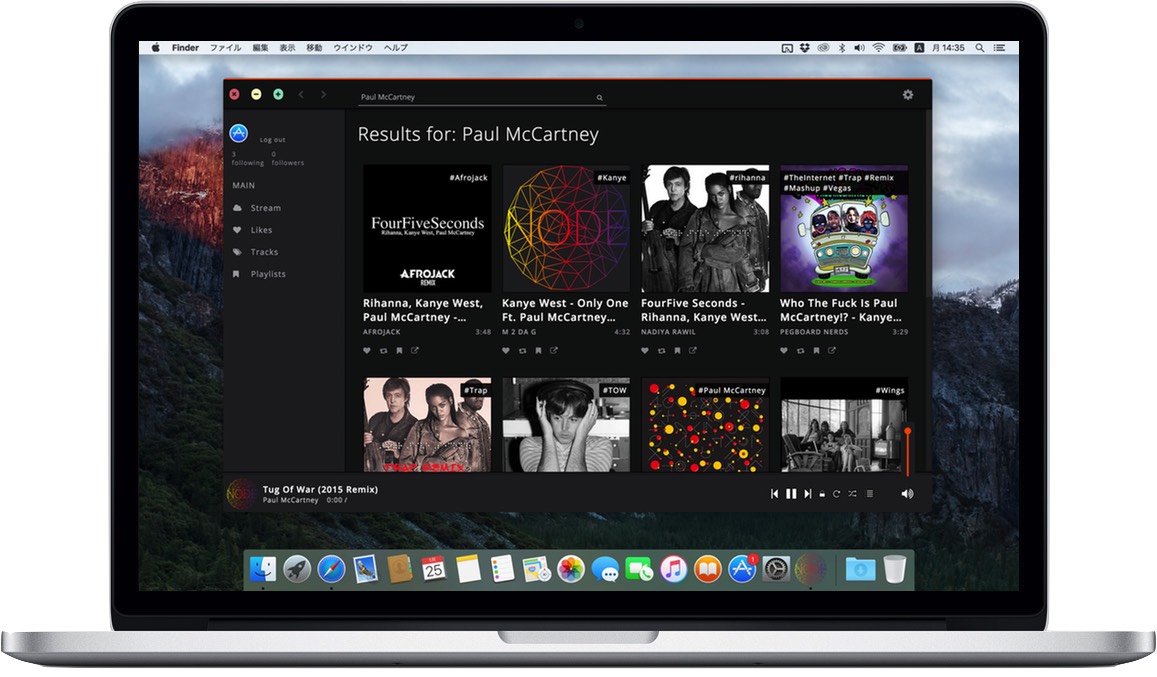Open the play queue list icon
Screen dimensions: 1157x677
click(x=870, y=494)
